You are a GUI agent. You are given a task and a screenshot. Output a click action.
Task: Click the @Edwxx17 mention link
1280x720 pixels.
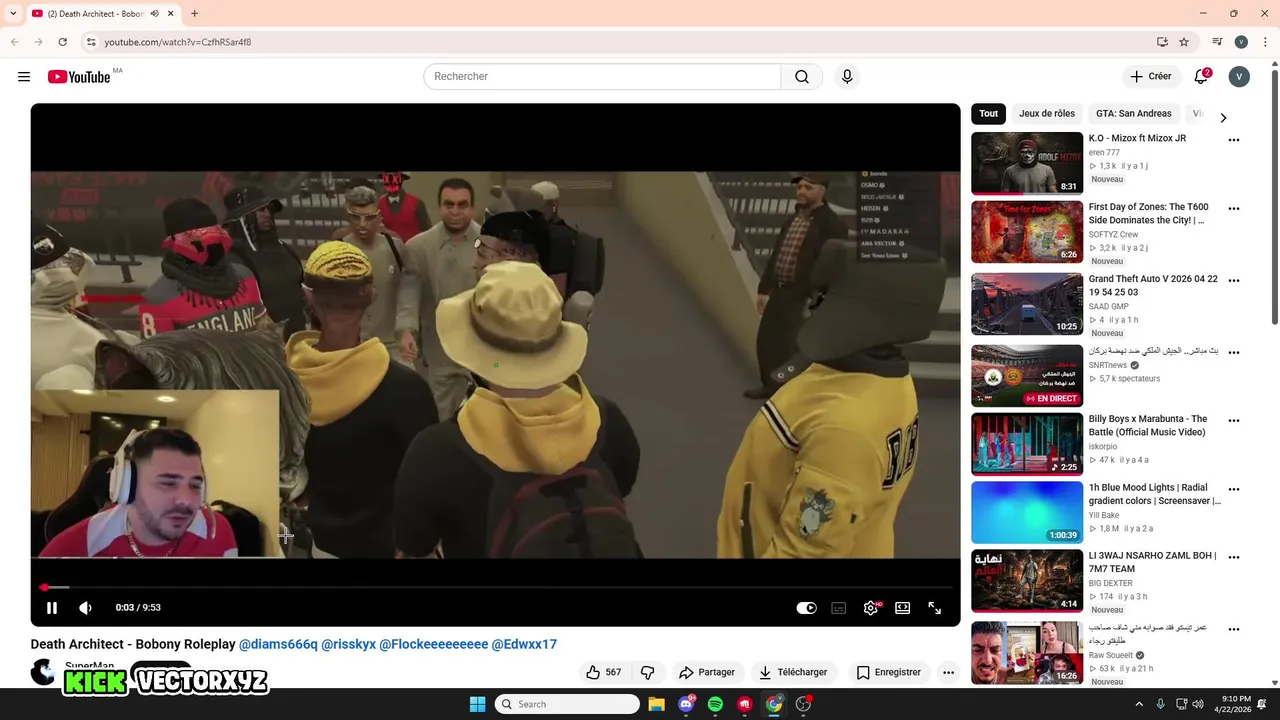click(x=524, y=644)
